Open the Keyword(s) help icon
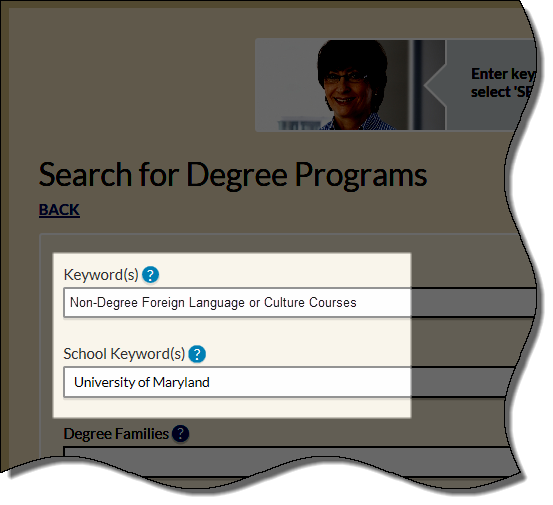The height and width of the screenshot is (505, 553). point(151,275)
